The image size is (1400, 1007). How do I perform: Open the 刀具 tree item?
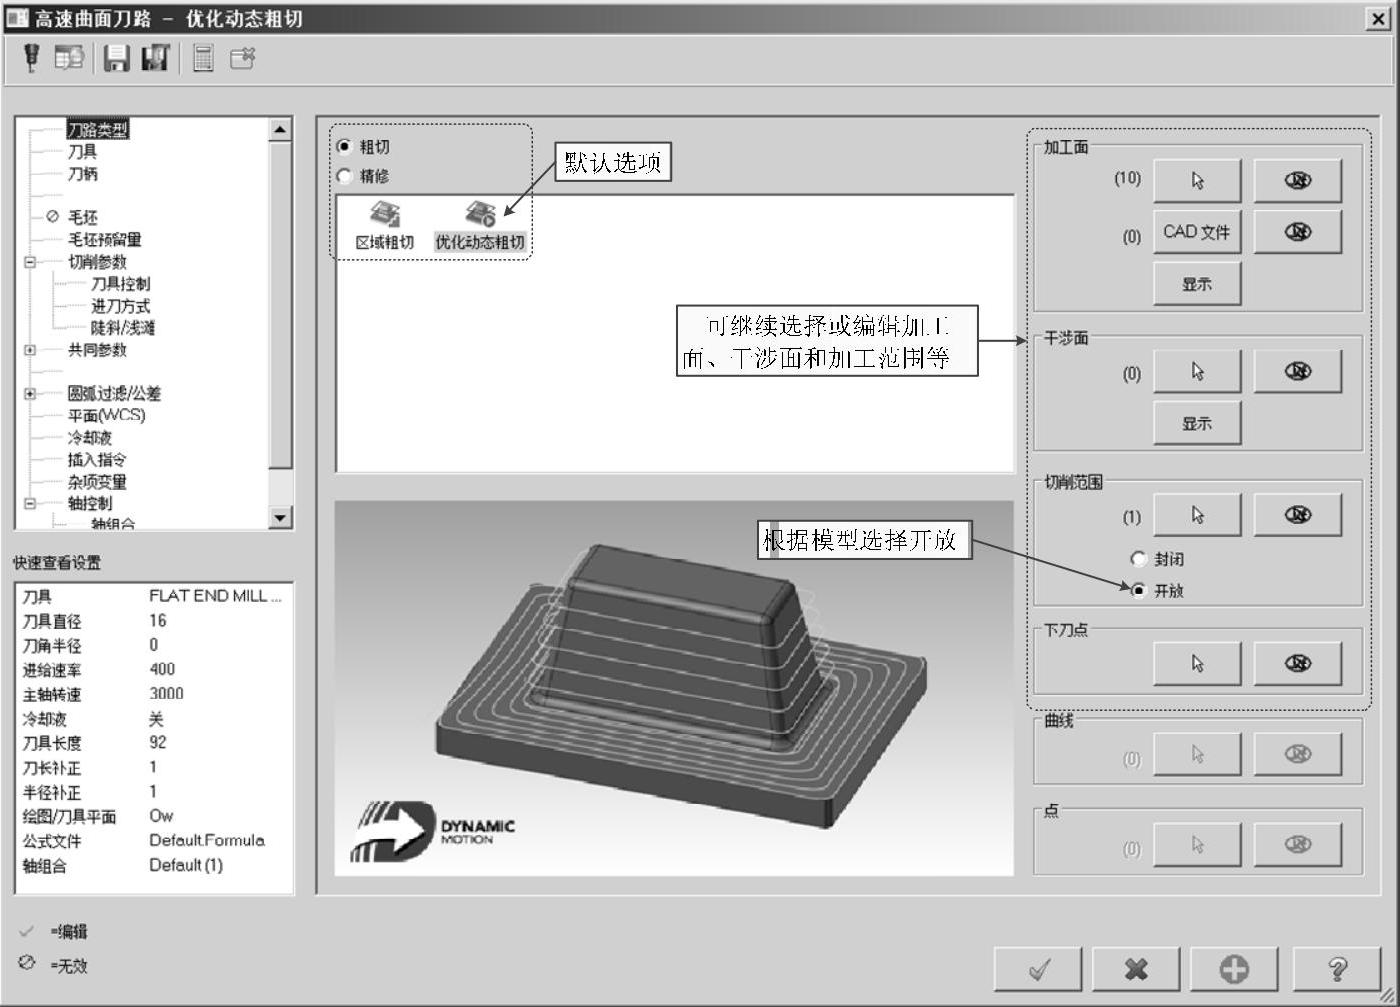point(82,152)
